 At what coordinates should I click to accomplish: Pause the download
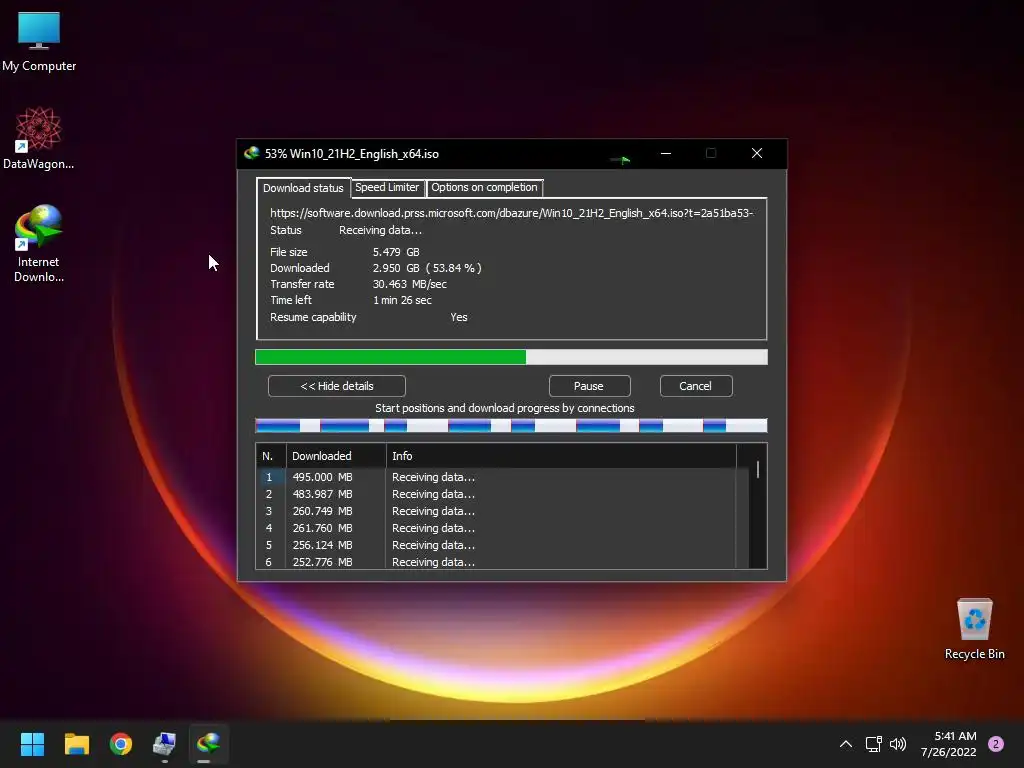click(x=589, y=386)
